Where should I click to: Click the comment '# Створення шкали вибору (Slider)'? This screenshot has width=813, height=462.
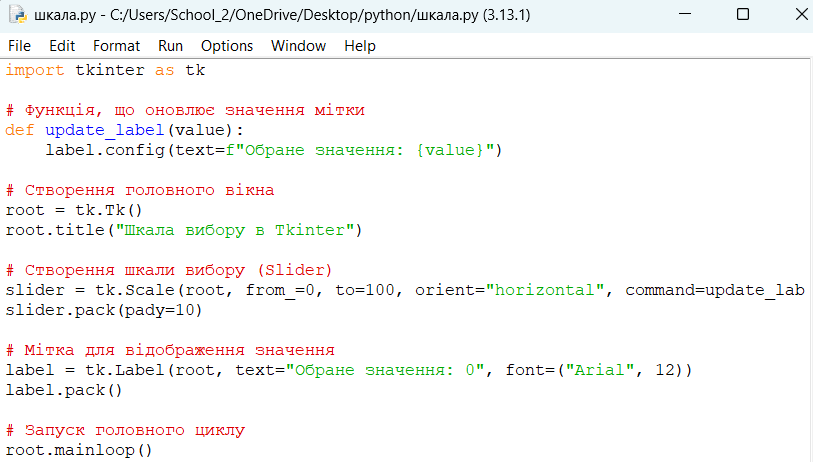pos(169,270)
